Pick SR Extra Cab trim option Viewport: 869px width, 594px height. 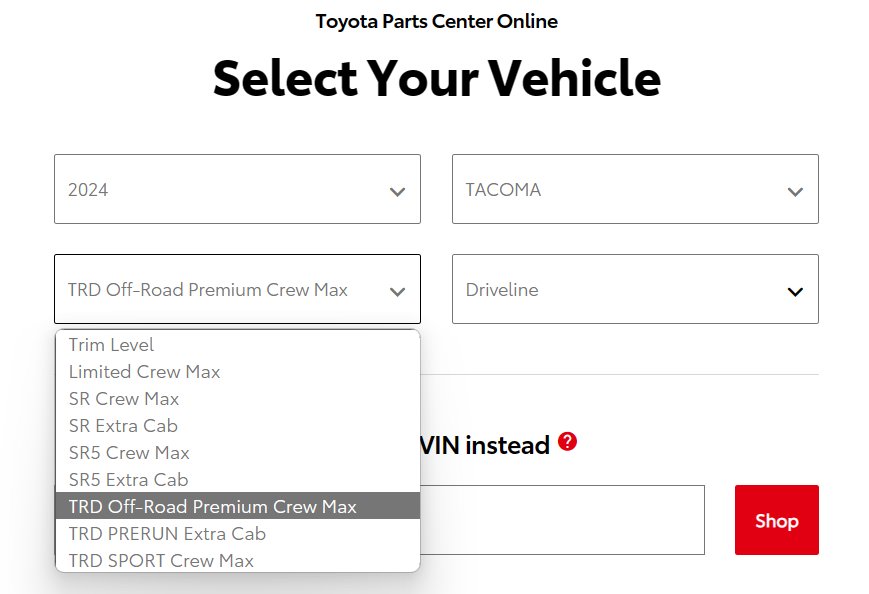point(238,426)
